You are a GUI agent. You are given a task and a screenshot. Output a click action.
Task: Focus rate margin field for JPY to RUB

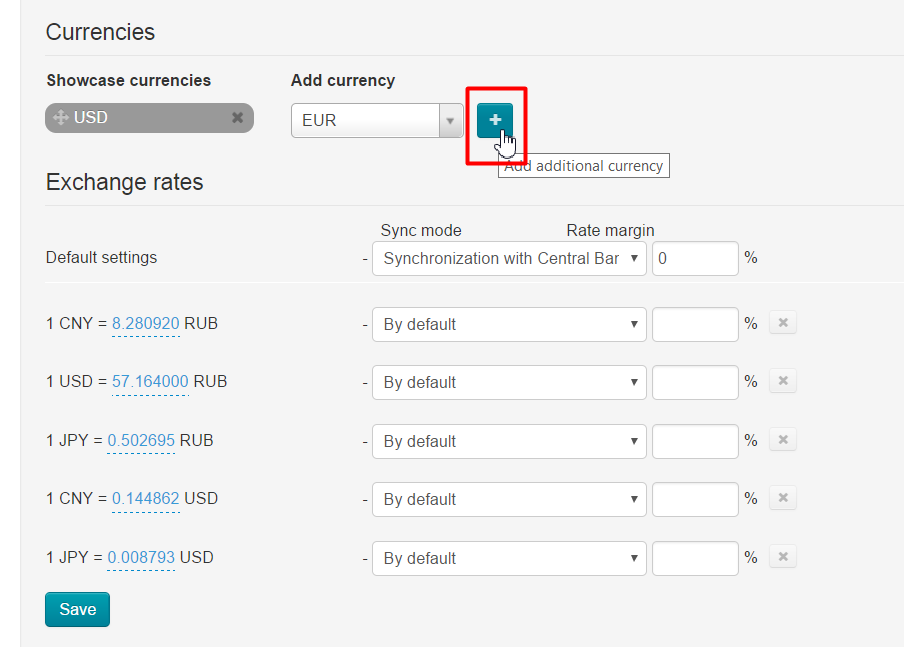tap(695, 441)
